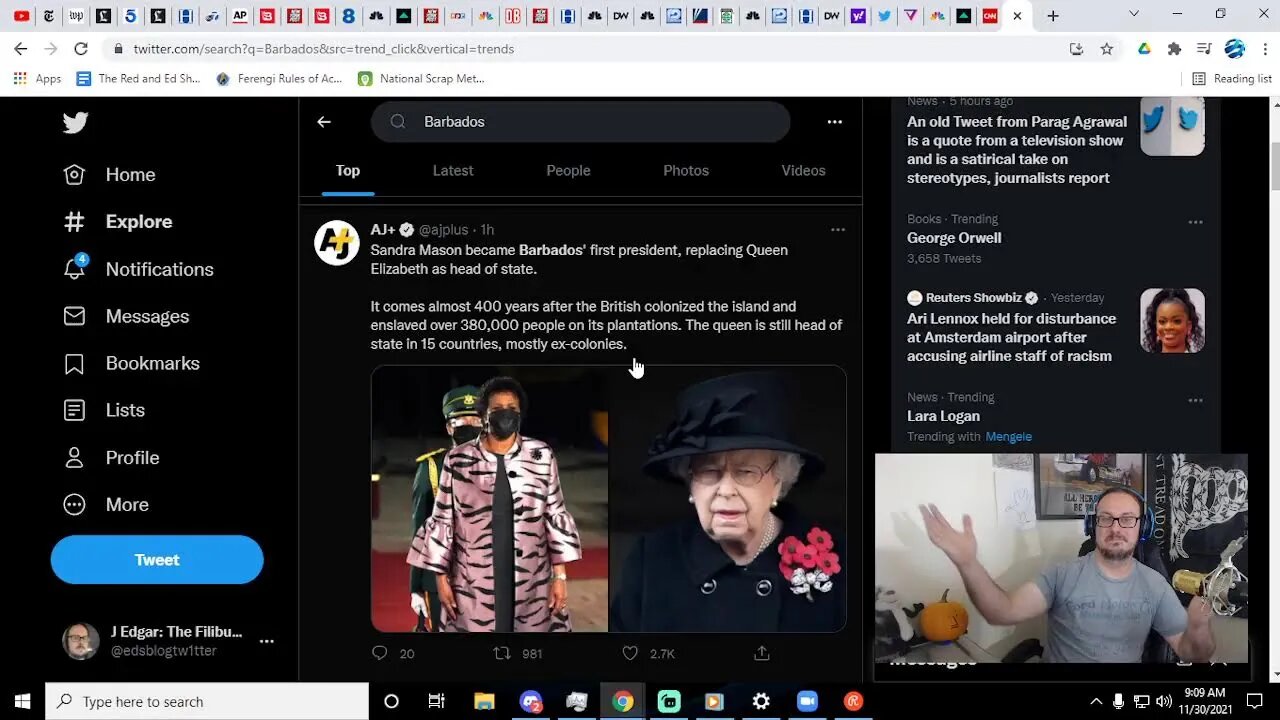Switch to the Photos tab
Image resolution: width=1280 pixels, height=720 pixels.
pos(686,171)
